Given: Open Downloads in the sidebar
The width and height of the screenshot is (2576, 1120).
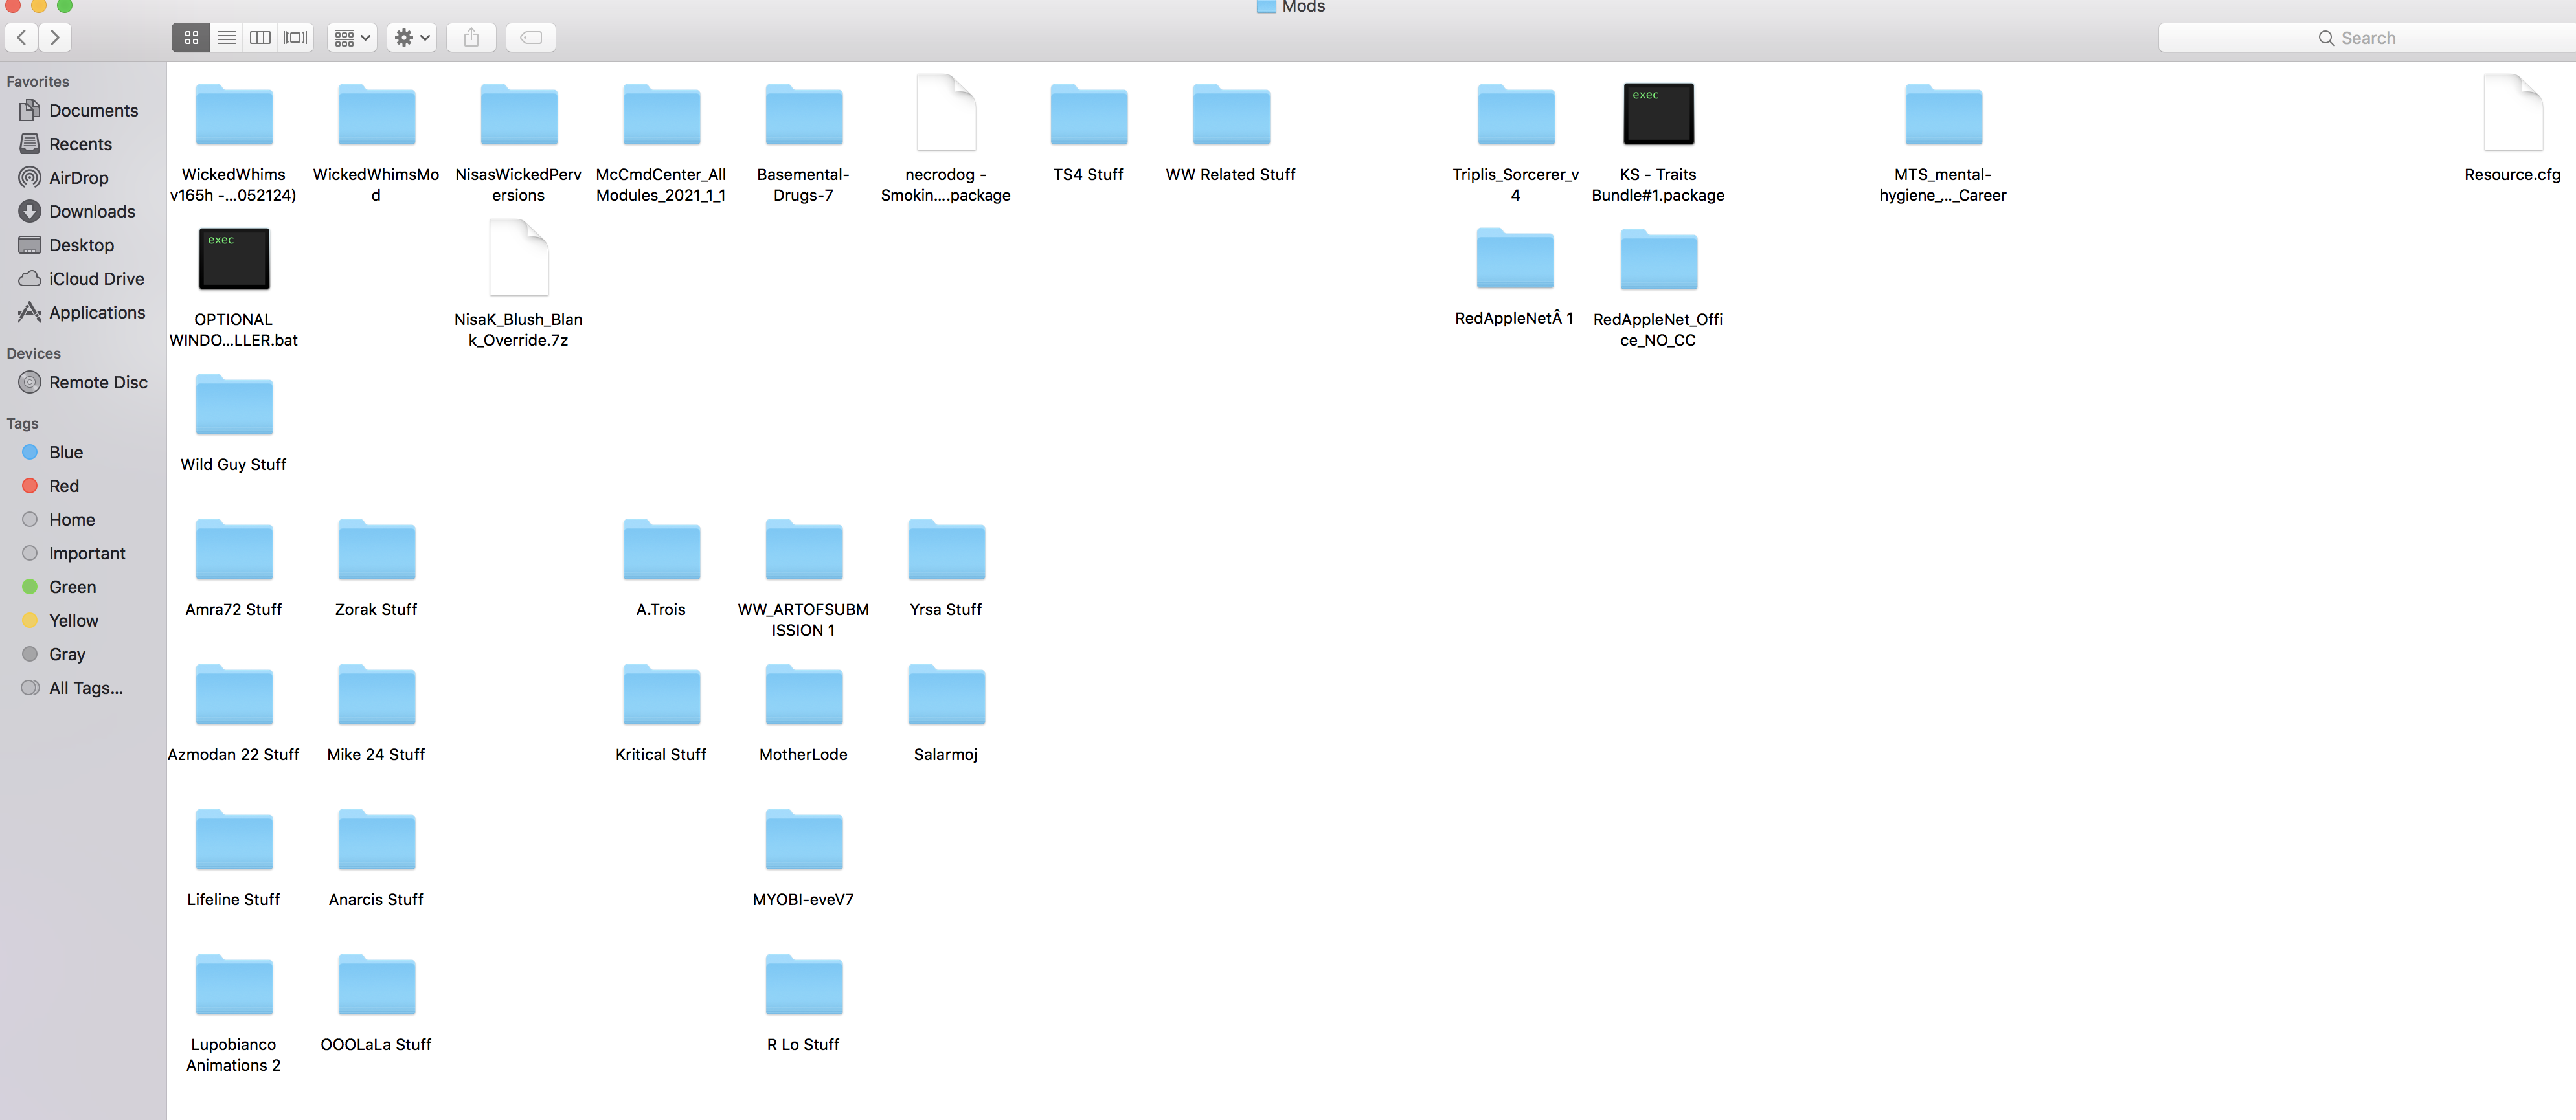Looking at the screenshot, I should [91, 211].
